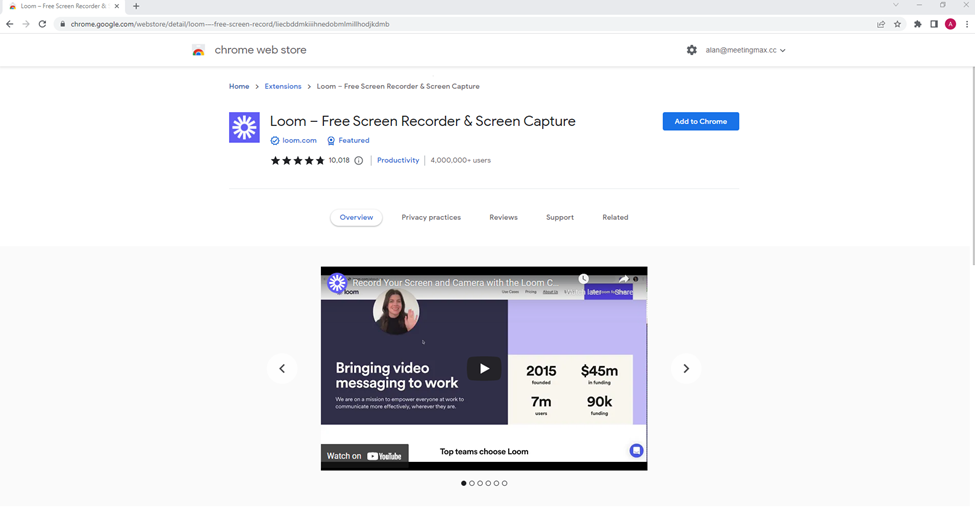Click the video Share arrow icon

pos(623,279)
